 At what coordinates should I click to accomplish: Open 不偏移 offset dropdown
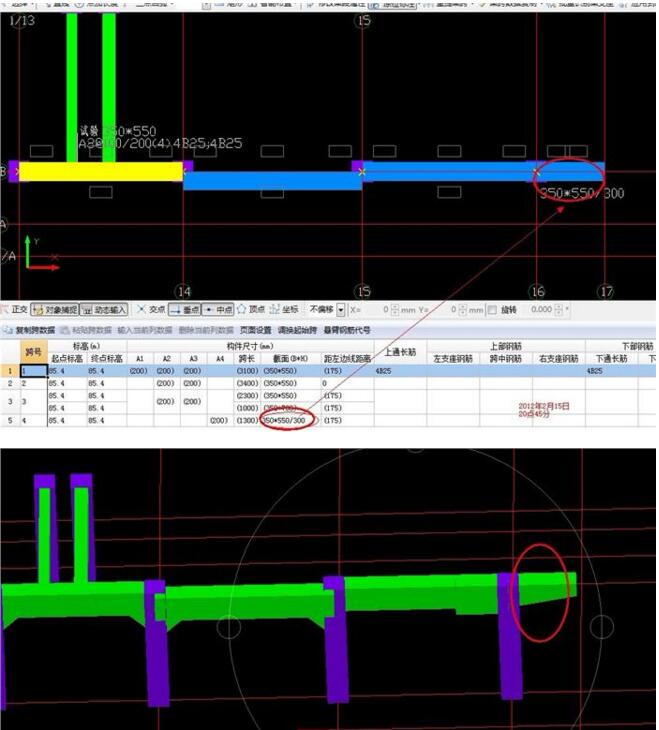coord(341,311)
